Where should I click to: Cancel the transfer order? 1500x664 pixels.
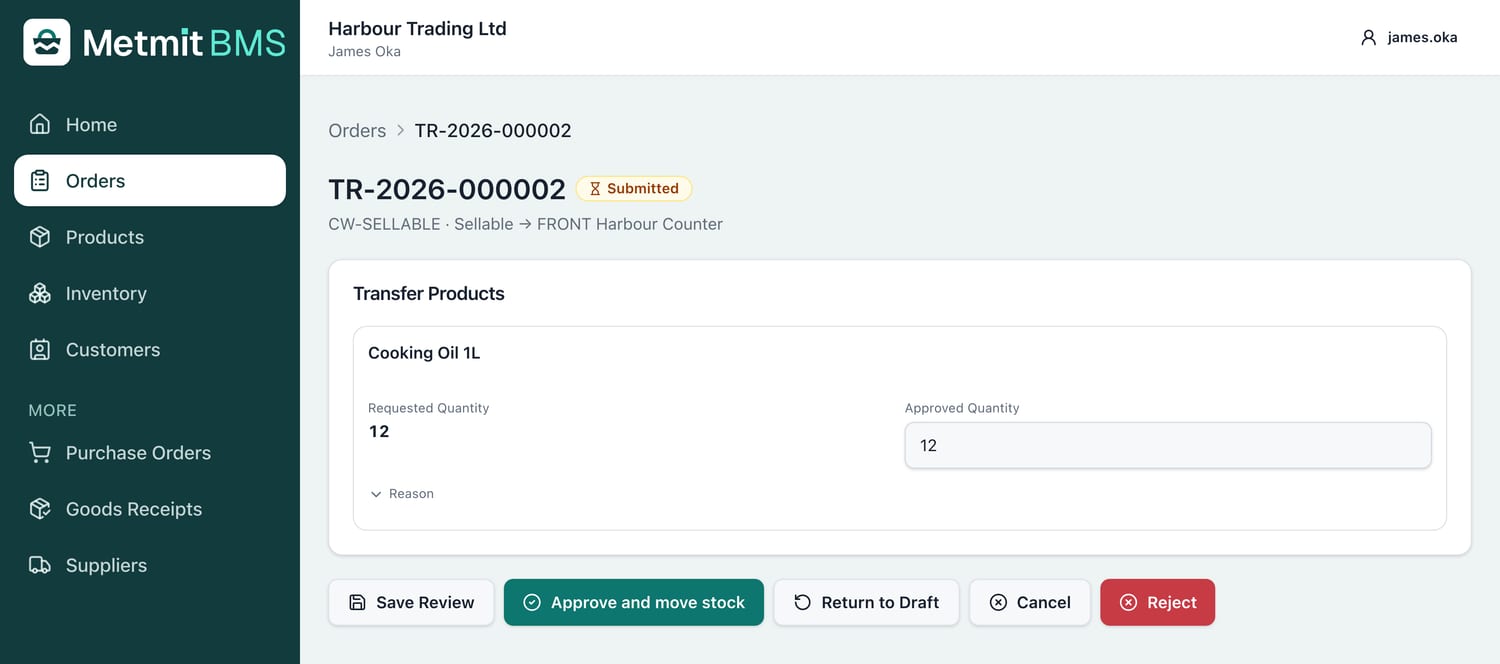point(1030,602)
